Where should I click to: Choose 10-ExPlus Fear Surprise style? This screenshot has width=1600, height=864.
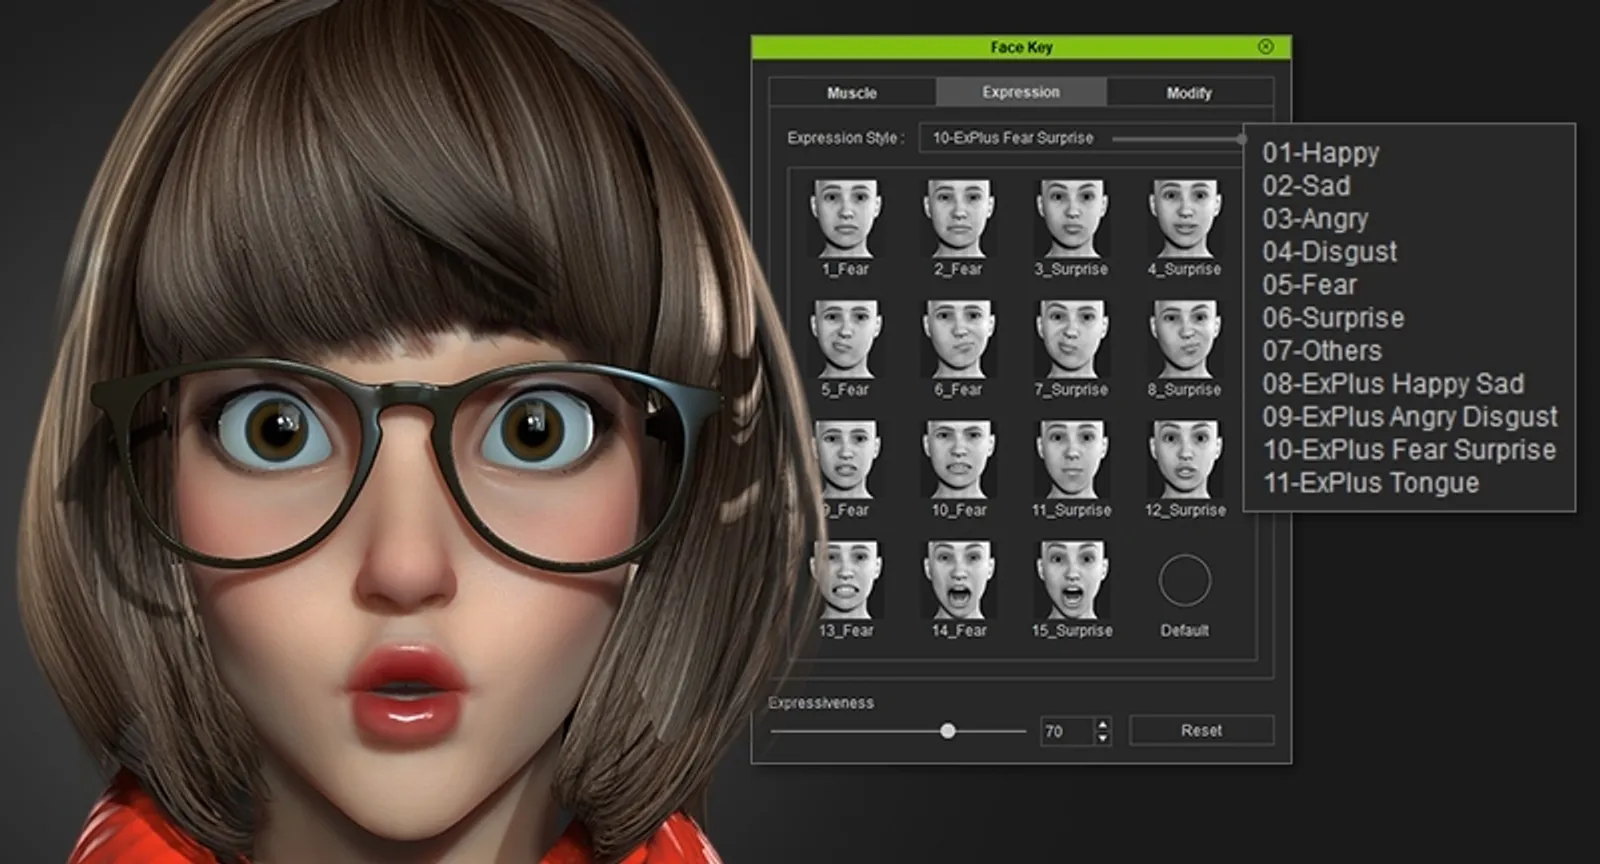(x=1409, y=450)
